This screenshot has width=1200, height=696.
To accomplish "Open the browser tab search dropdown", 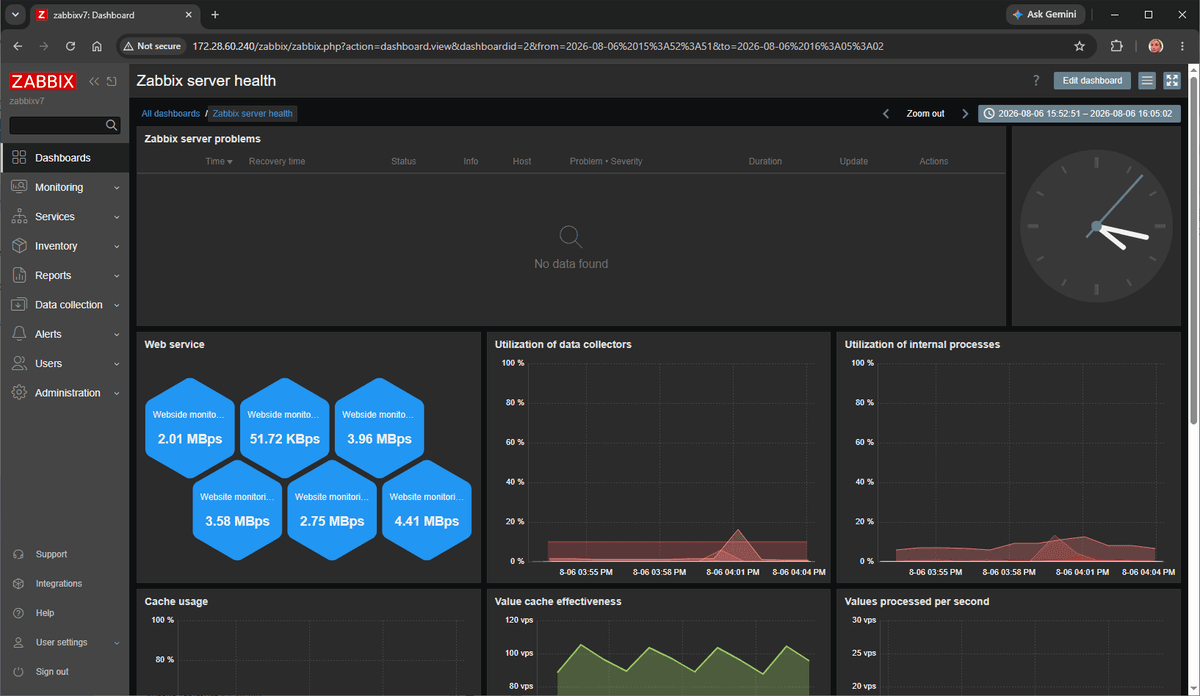I will 16,15.
